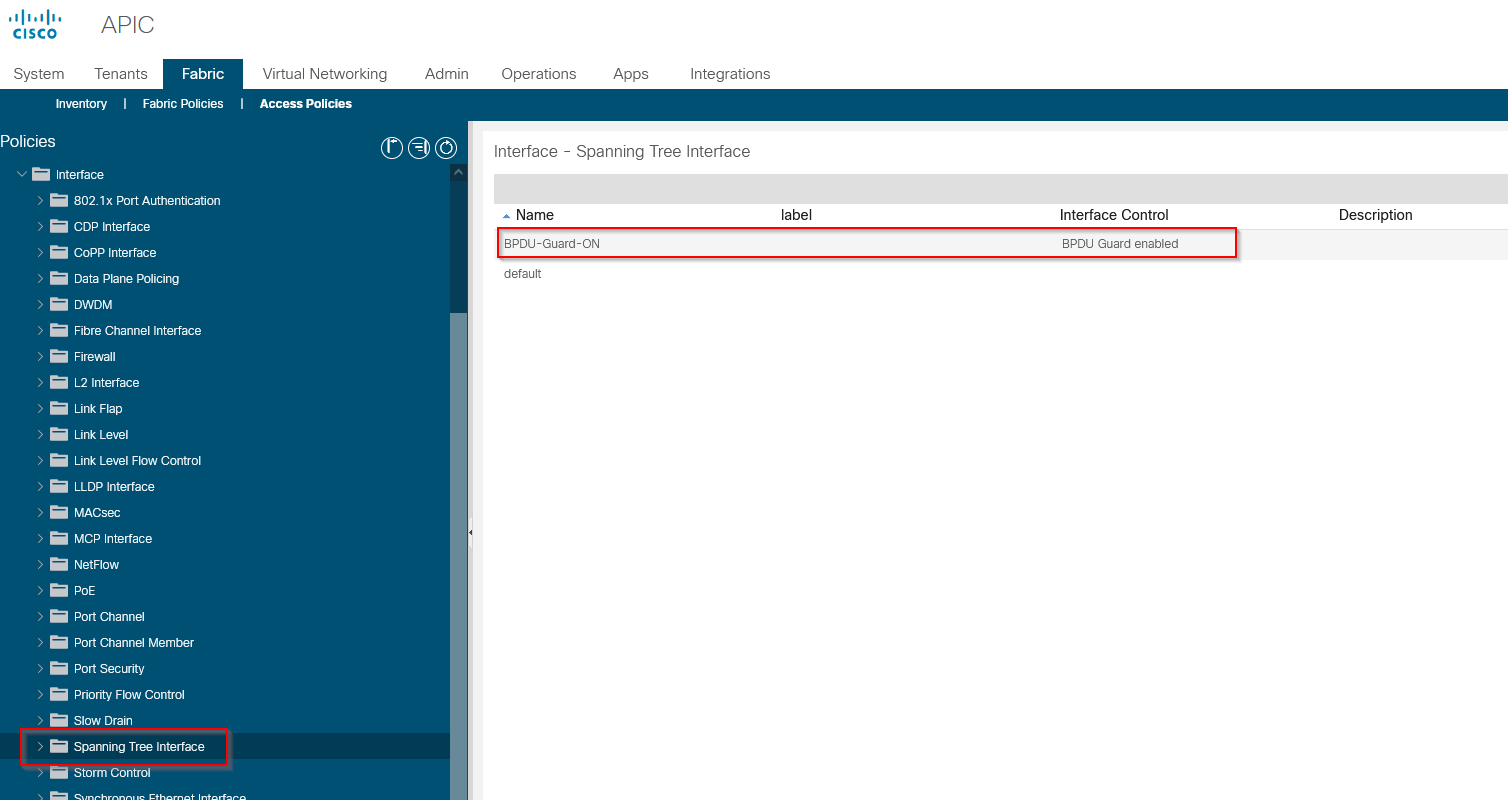Sort by the Name column header
This screenshot has height=800, width=1508.
point(535,215)
